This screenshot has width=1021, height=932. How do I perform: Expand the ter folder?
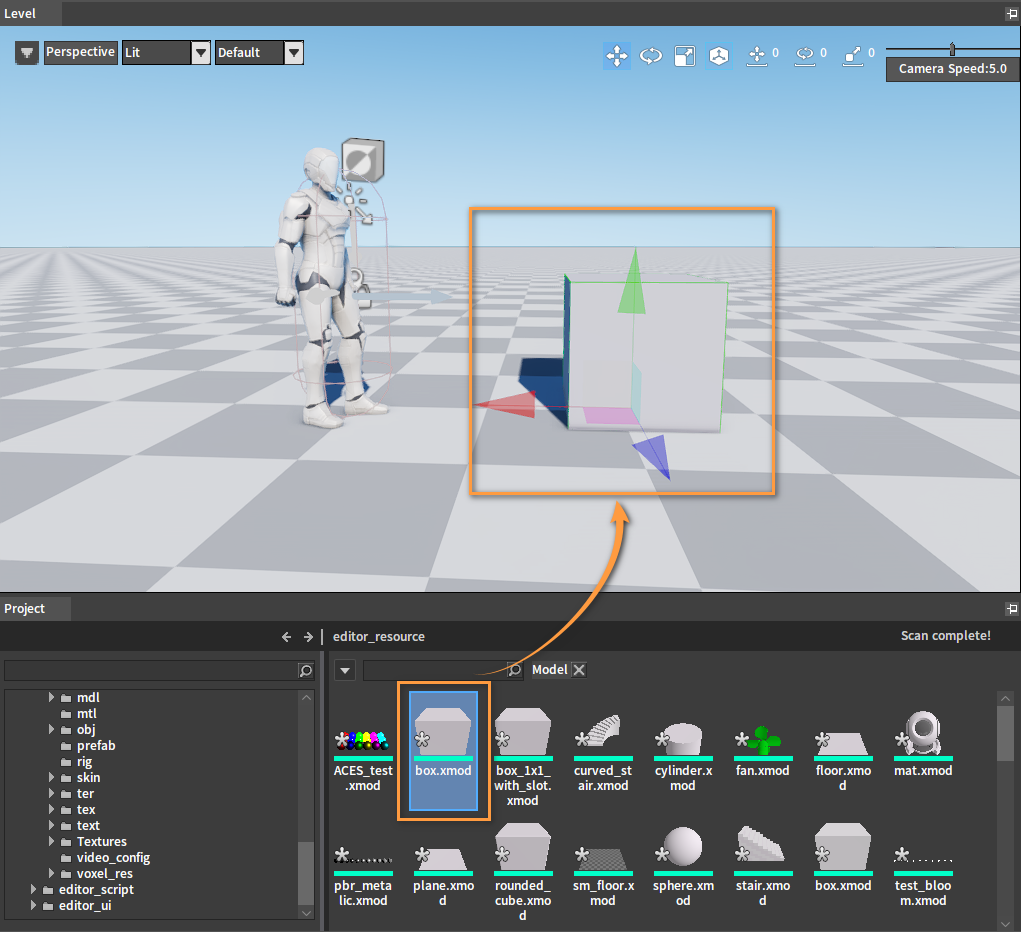[x=51, y=793]
